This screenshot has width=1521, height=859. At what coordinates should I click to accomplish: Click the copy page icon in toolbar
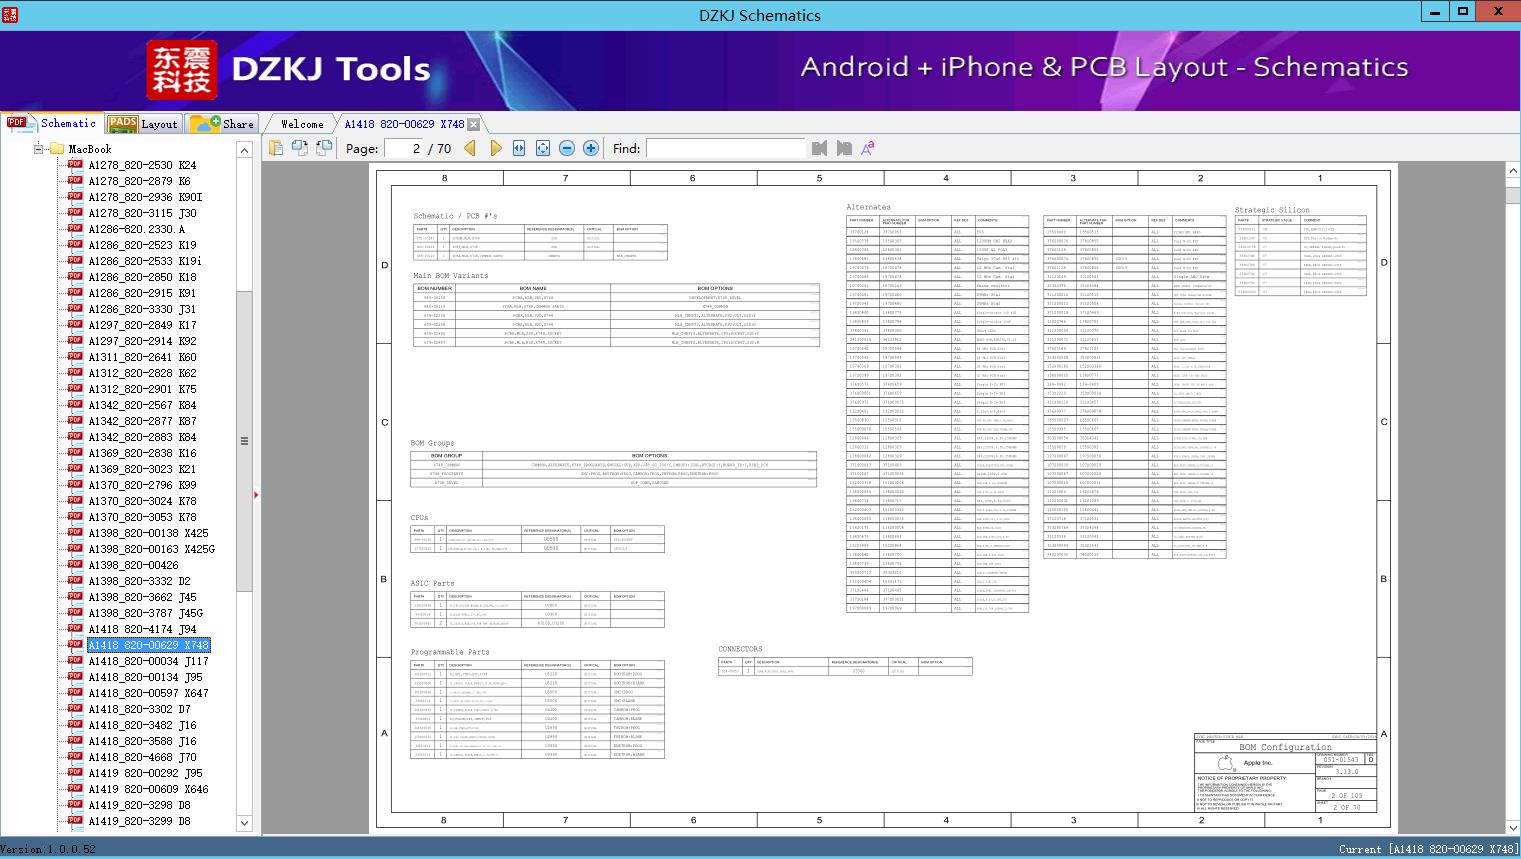pyautogui.click(x=275, y=148)
